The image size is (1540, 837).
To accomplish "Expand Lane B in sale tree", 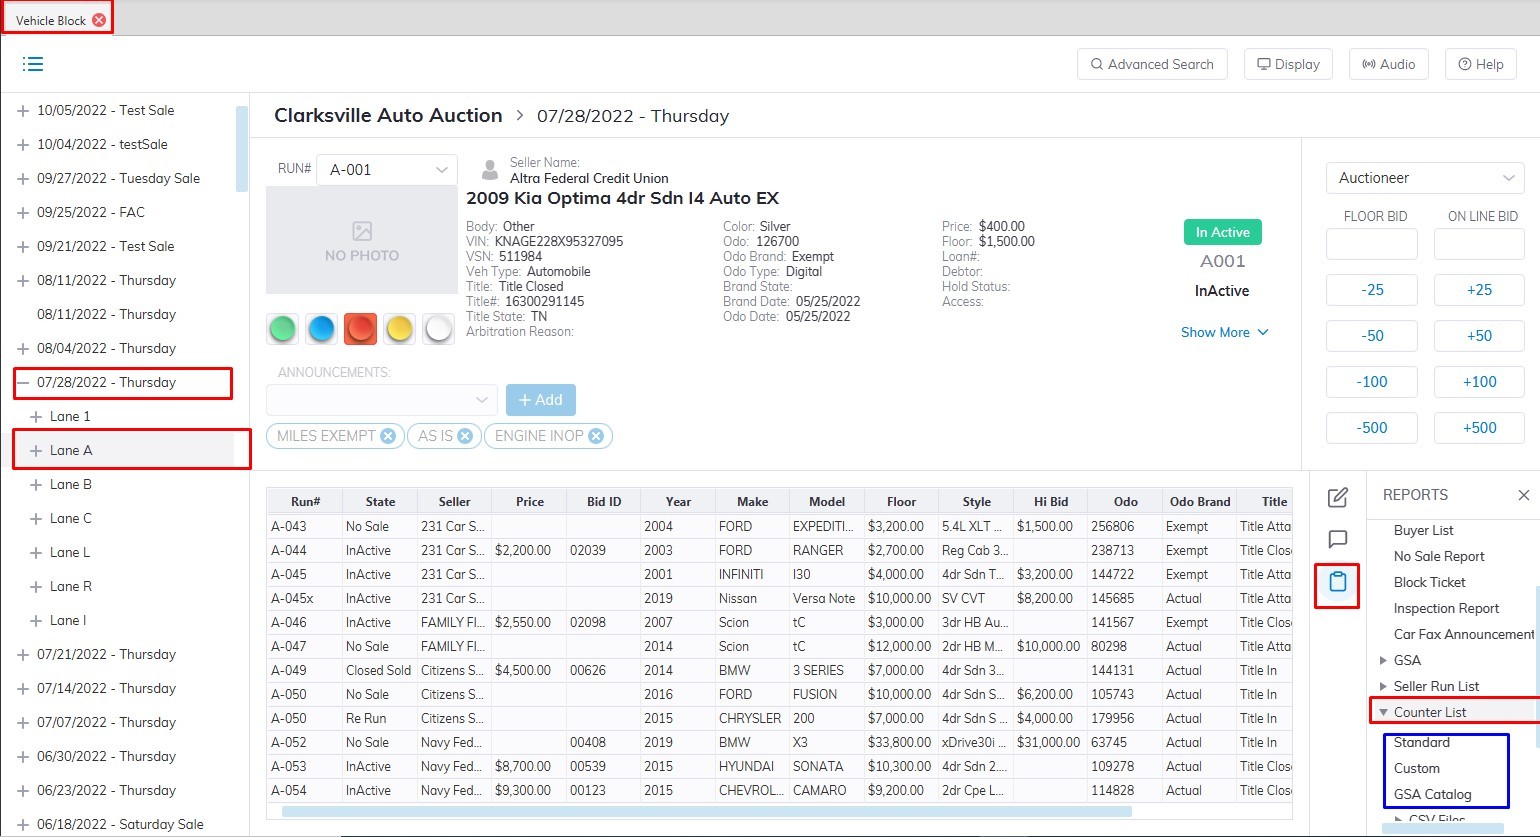I will 37,485.
